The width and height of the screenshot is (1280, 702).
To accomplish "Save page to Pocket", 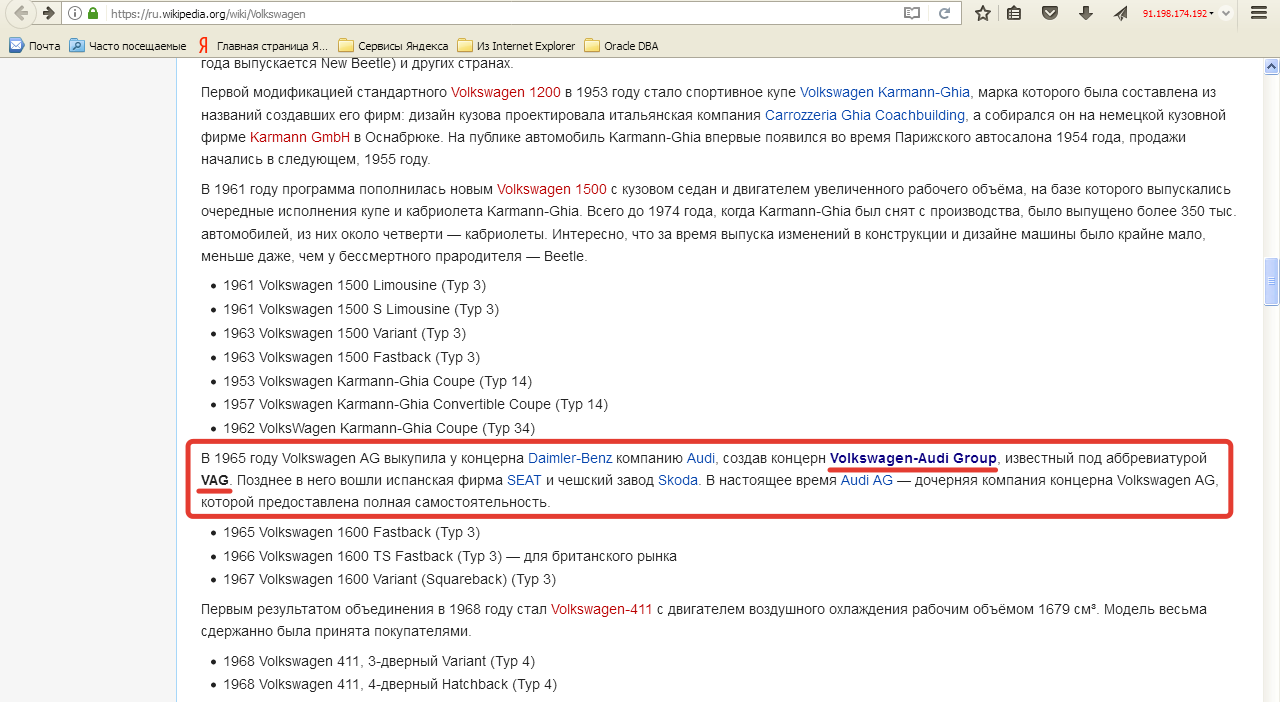I will coord(1049,13).
